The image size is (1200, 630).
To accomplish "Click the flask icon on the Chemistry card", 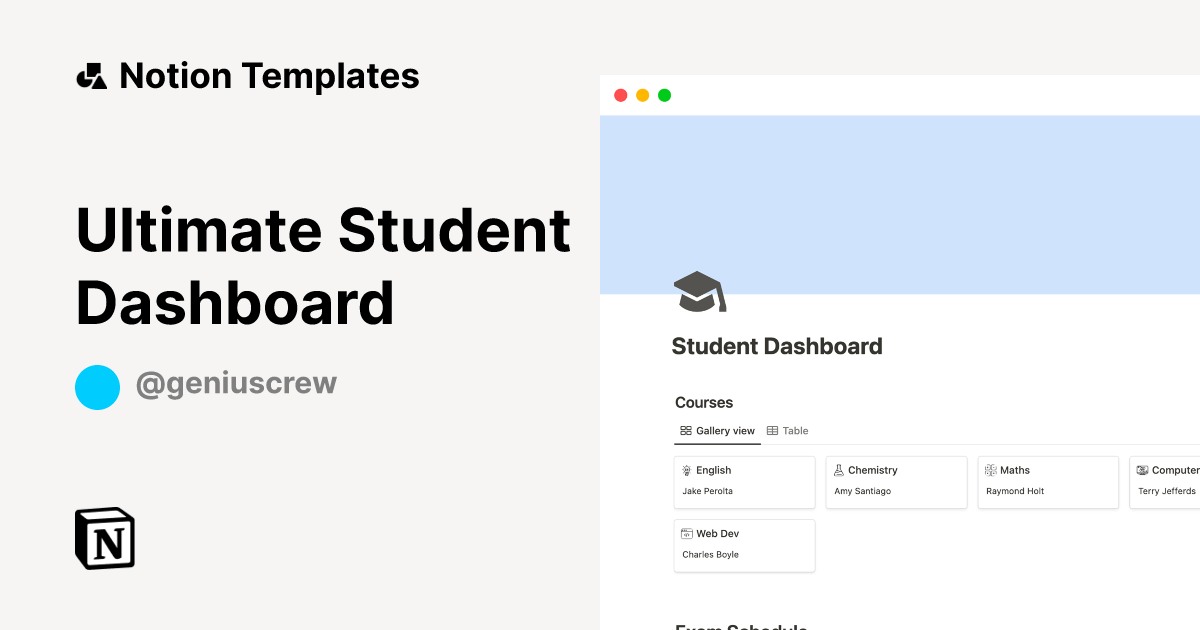I will point(838,469).
